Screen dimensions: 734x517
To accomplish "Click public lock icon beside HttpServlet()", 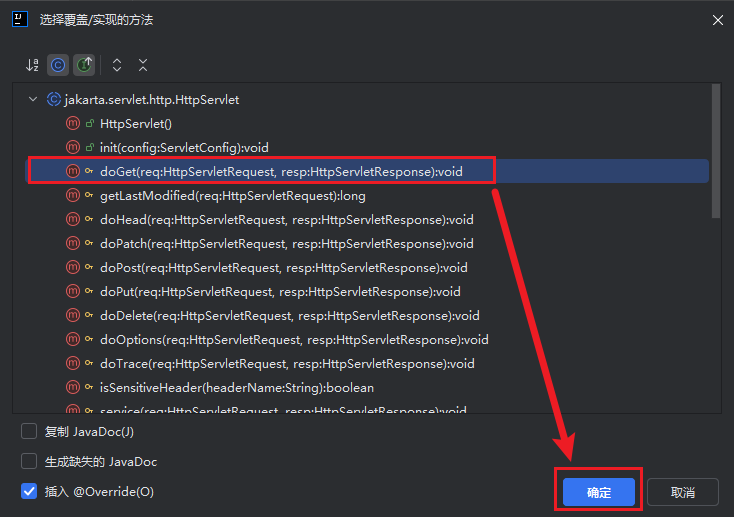I will [x=89, y=124].
